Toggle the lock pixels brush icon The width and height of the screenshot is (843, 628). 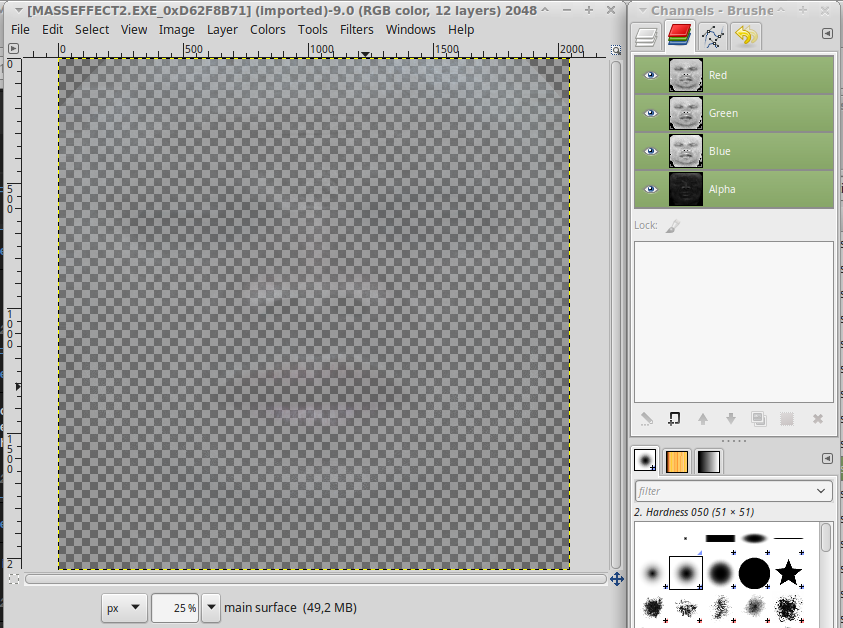673,226
